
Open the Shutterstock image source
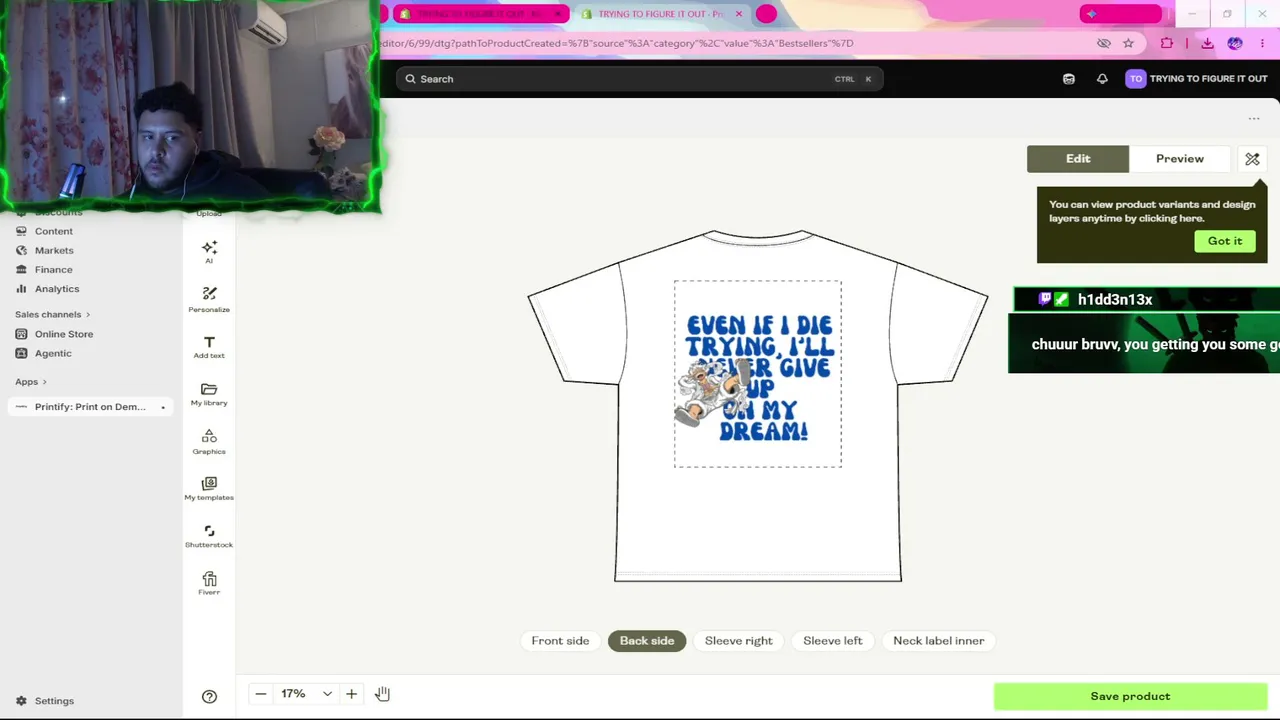[x=209, y=536]
